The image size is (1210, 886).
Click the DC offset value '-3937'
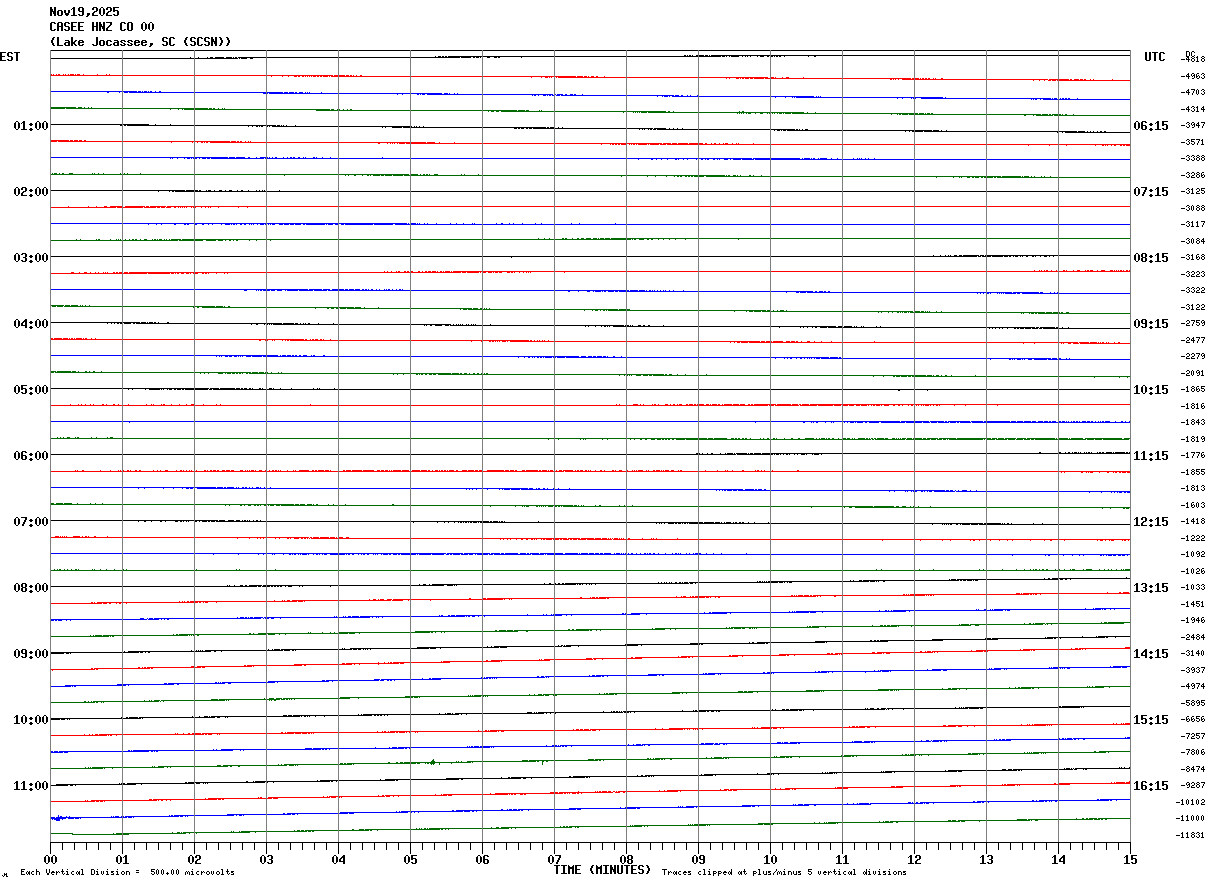[x=1193, y=670]
